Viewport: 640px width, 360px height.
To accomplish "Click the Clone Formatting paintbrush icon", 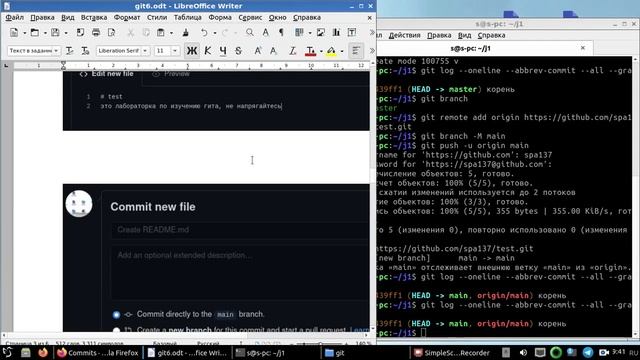I will (x=185, y=33).
